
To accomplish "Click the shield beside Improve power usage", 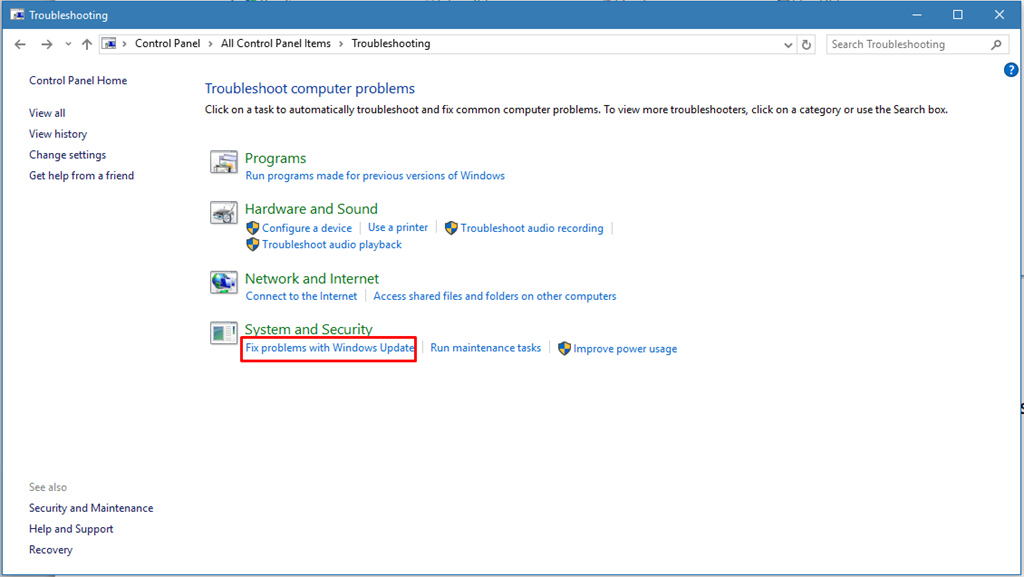I will click(x=564, y=348).
